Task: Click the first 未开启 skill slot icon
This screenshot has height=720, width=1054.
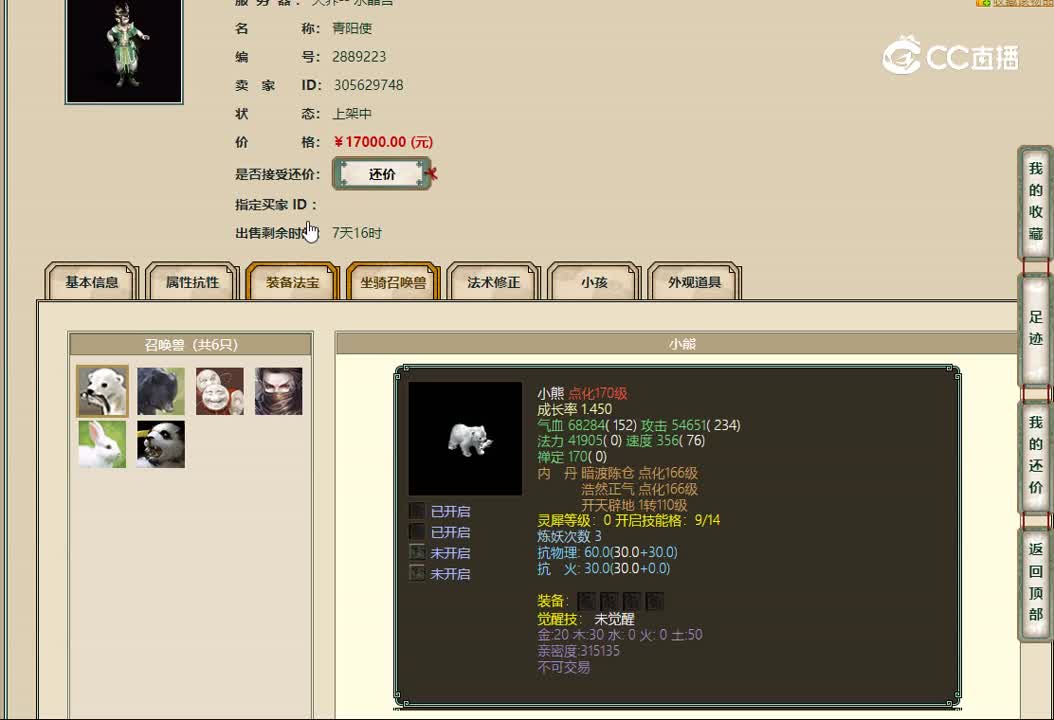Action: click(x=417, y=553)
